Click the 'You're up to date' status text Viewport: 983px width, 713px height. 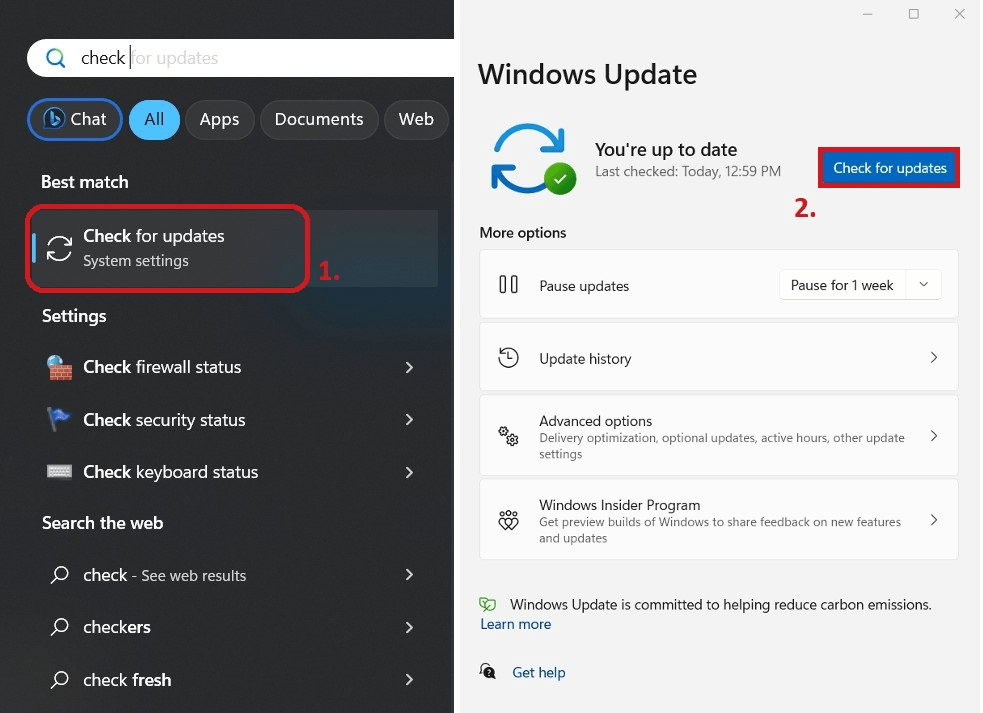(x=666, y=149)
